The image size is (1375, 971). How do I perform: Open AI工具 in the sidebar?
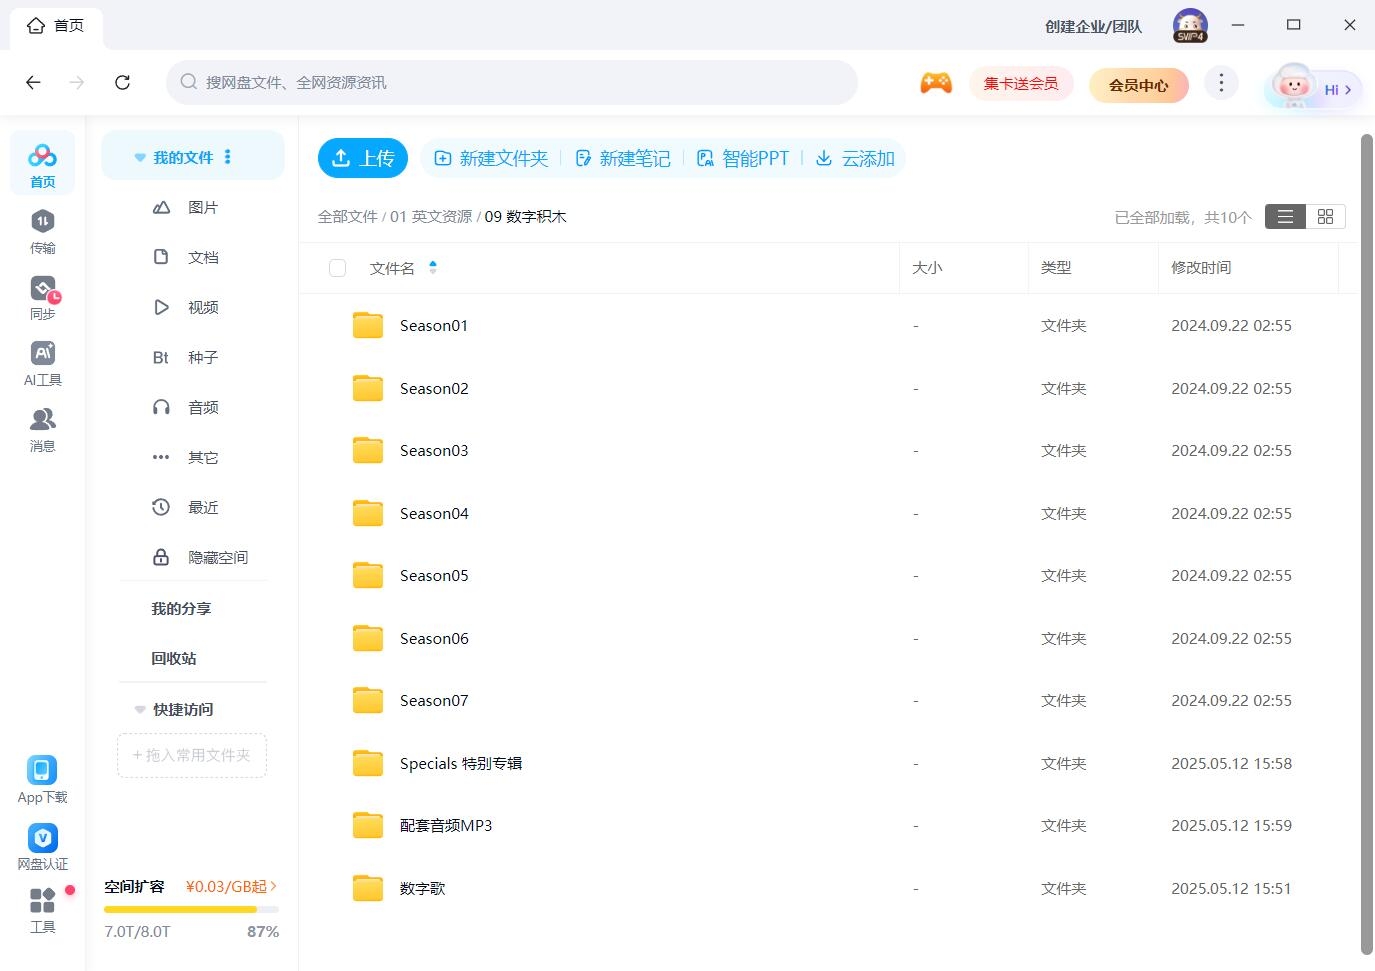tap(42, 363)
